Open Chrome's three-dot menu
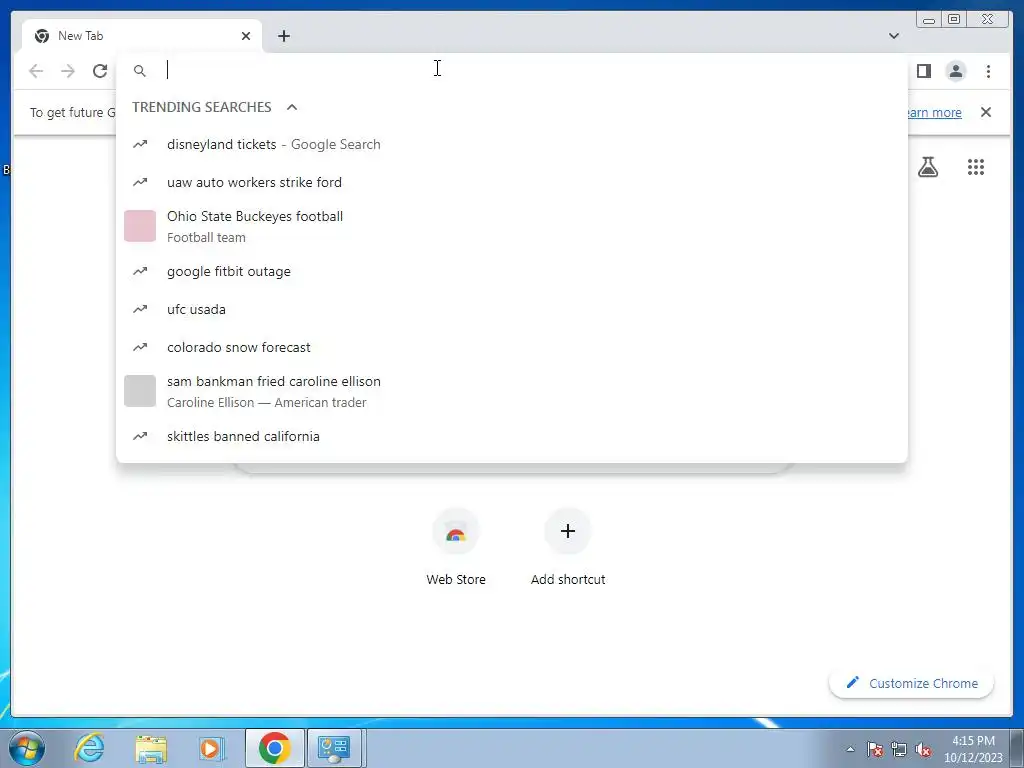The width and height of the screenshot is (1024, 768). point(988,71)
